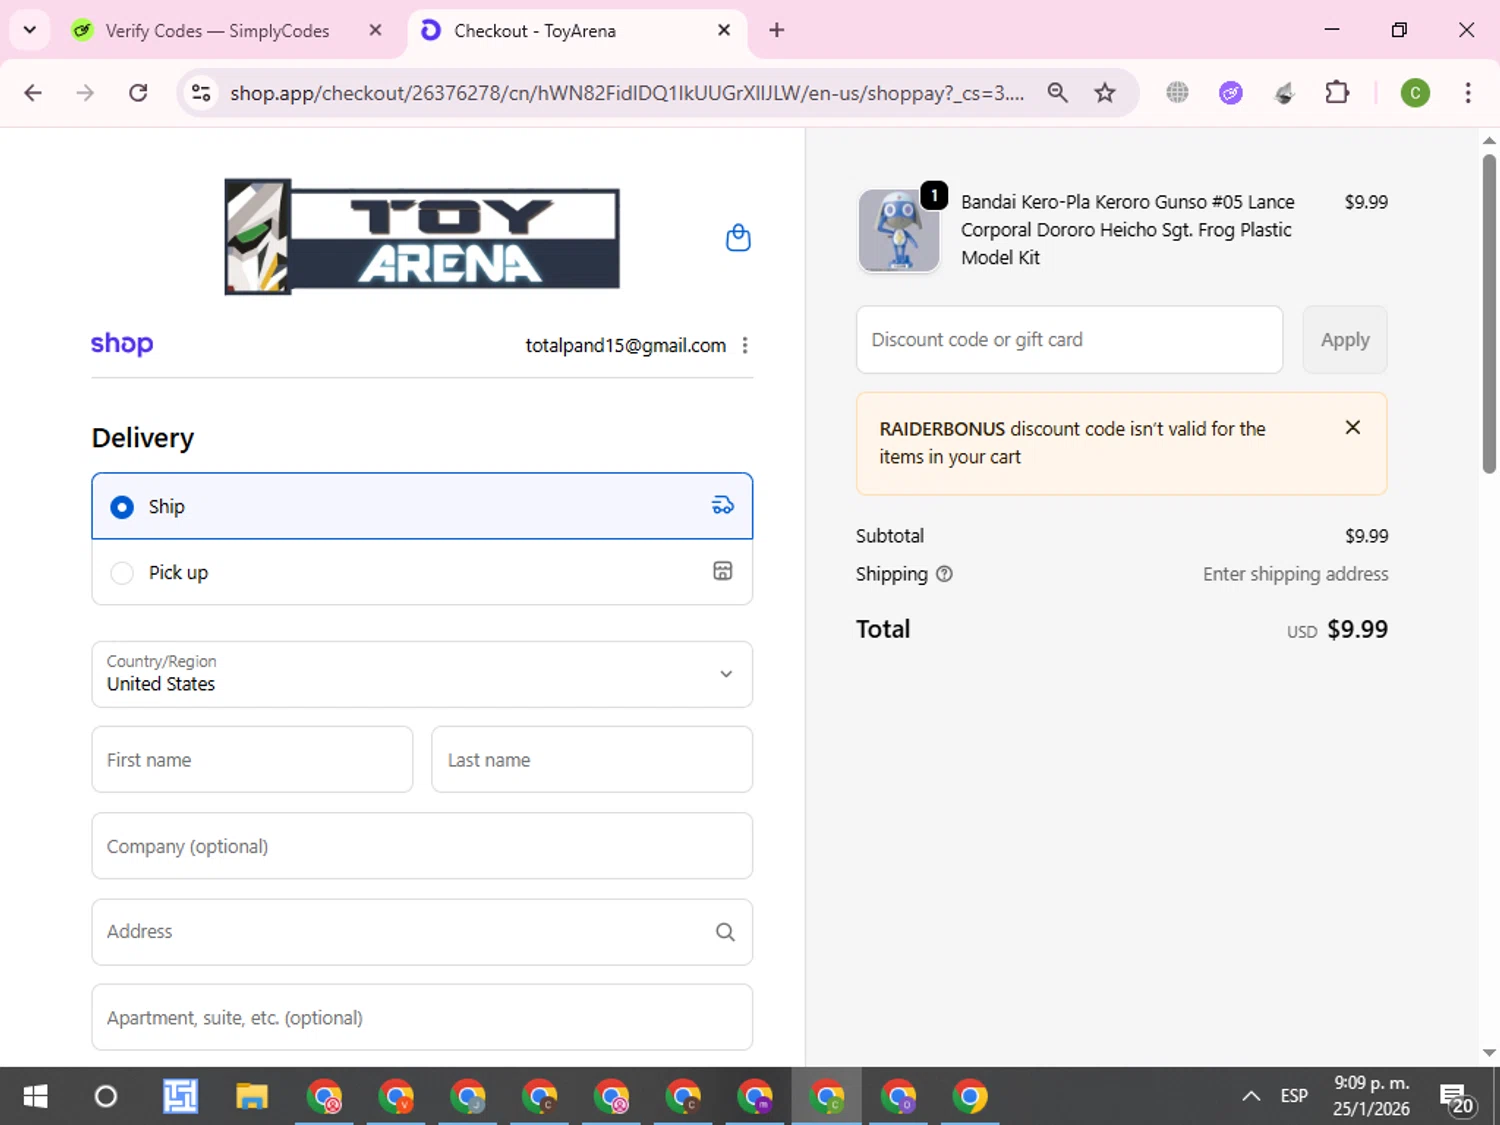The image size is (1500, 1125).
Task: Click the shipping info question mark icon
Action: click(x=944, y=574)
